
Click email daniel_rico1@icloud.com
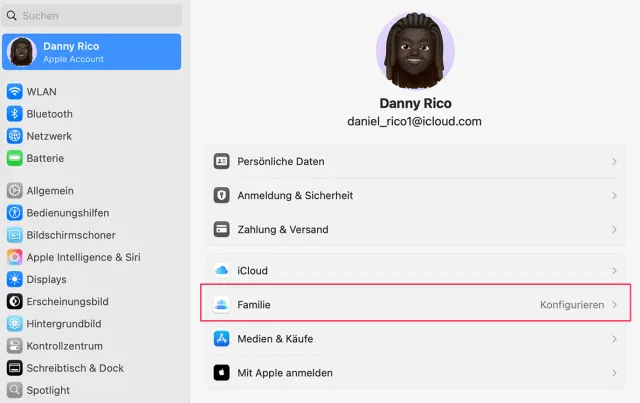point(414,121)
